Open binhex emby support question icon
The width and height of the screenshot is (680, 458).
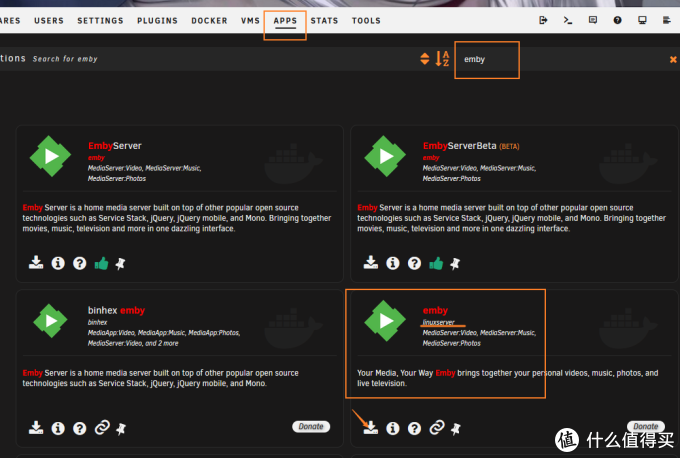click(80, 428)
